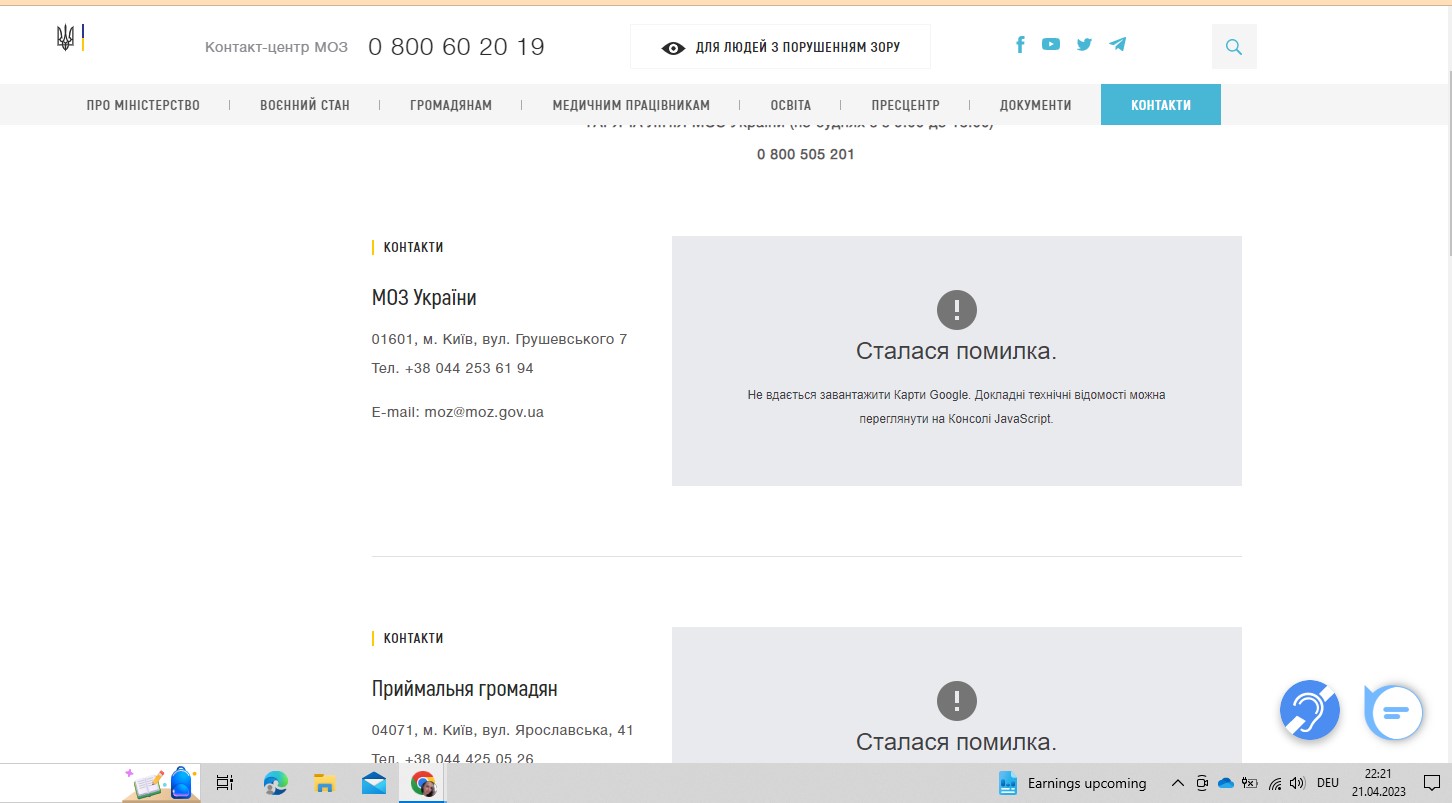The image size is (1452, 803).
Task: Open Microsoft Edge from the taskbar
Action: (275, 783)
